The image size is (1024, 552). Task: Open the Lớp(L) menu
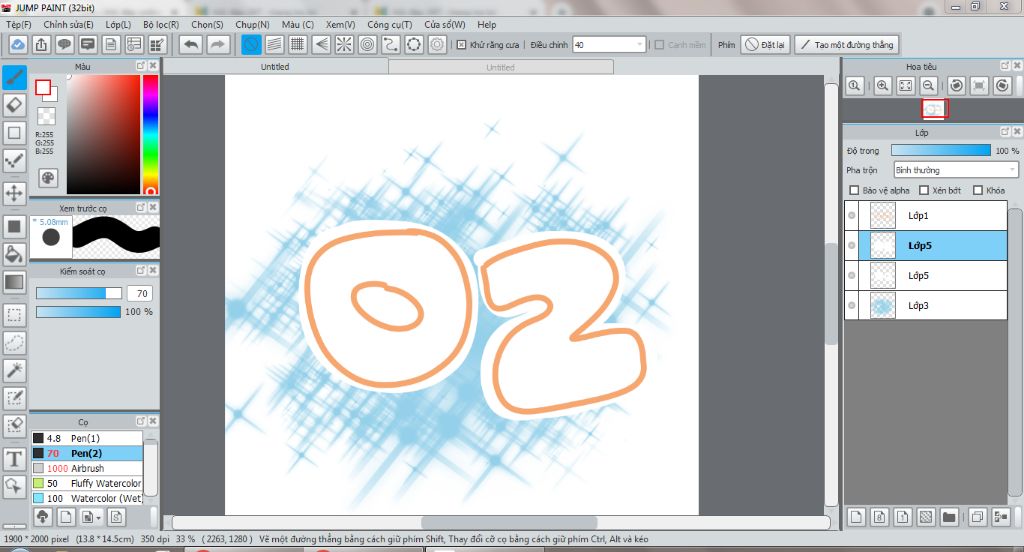[x=118, y=24]
